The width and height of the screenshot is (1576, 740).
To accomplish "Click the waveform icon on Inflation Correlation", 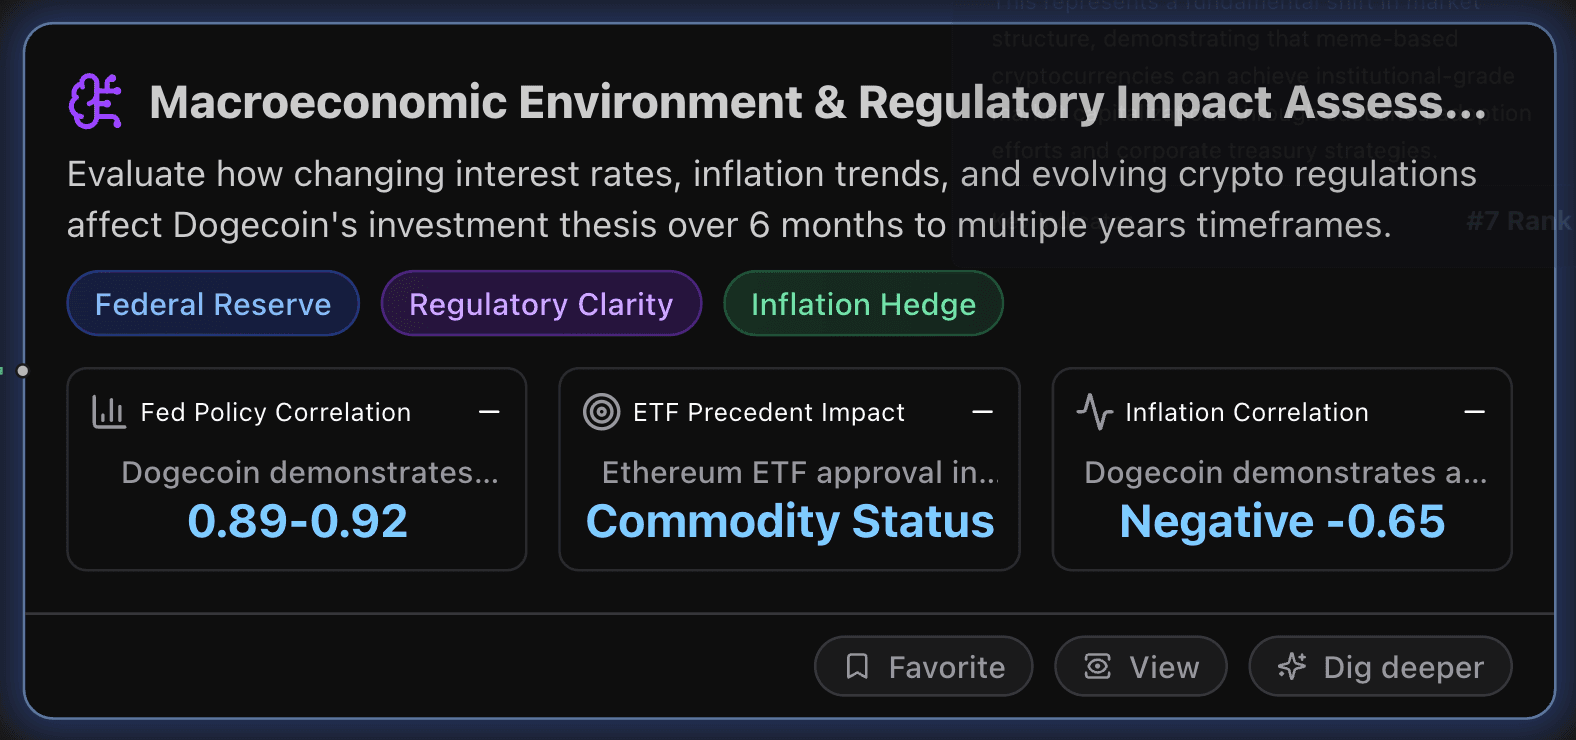I will pos(1094,411).
